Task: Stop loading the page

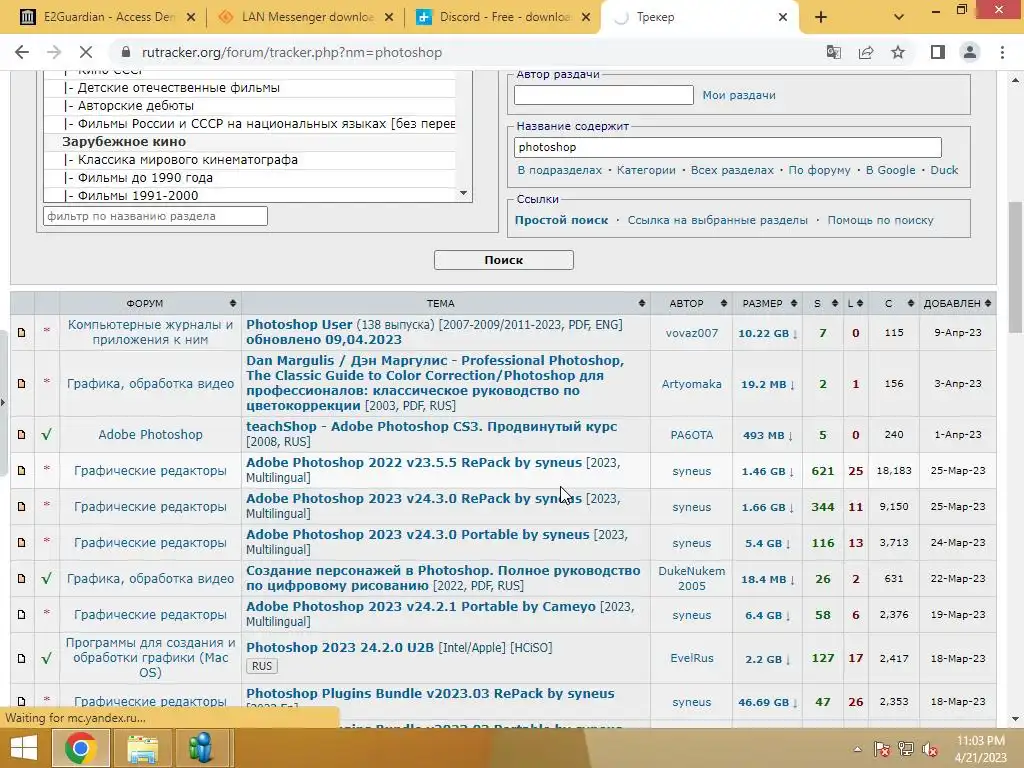Action: 86,52
